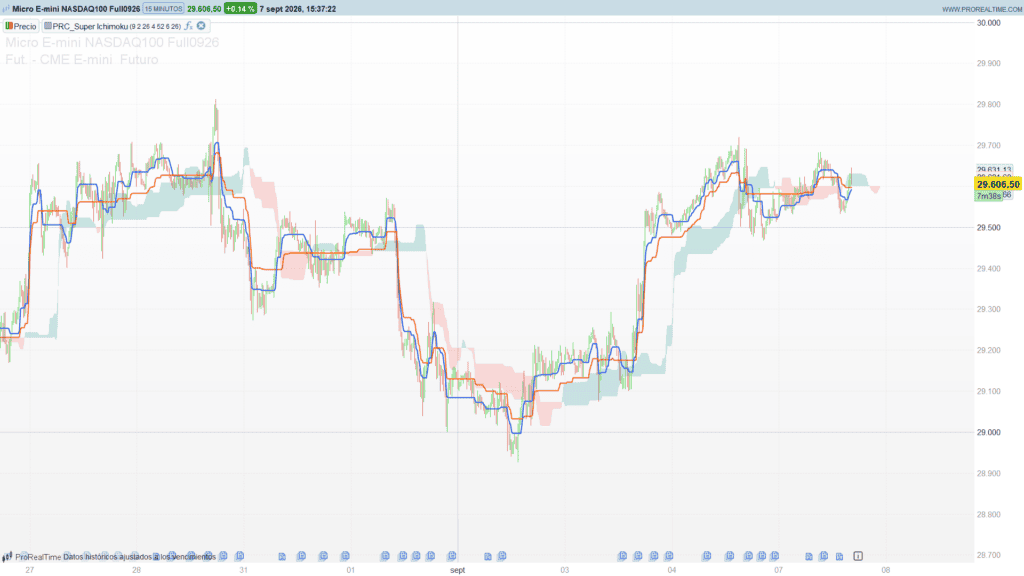Image resolution: width=1024 pixels, height=576 pixels.
Task: Select the Precio label tab
Action: pyautogui.click(x=21, y=26)
